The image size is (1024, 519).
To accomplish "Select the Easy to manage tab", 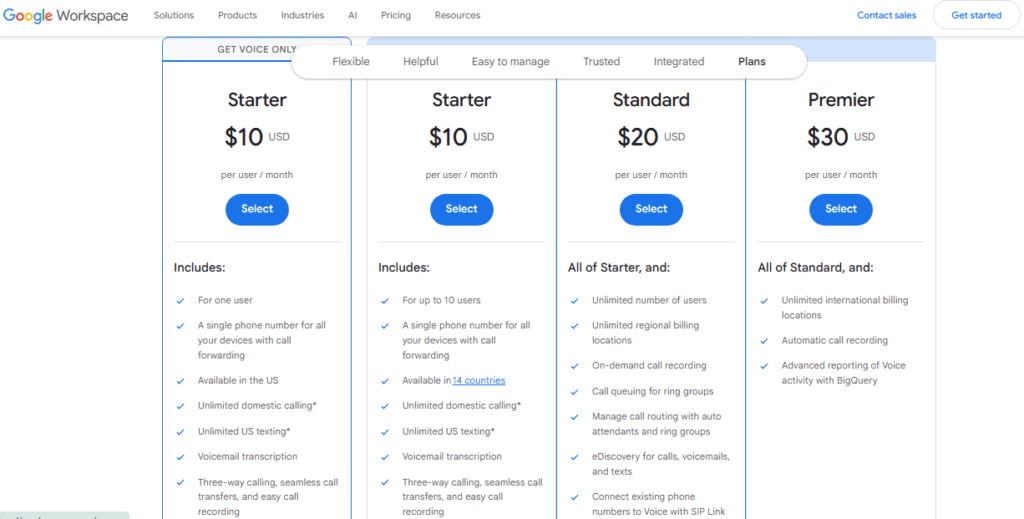I will click(510, 62).
